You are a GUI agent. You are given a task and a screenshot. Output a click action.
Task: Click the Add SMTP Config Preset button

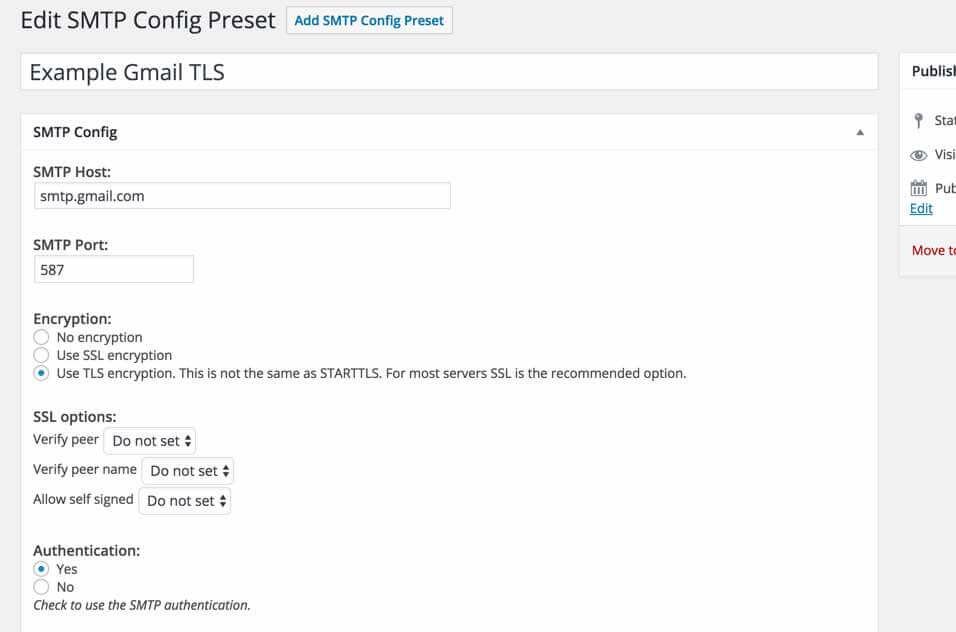(369, 21)
